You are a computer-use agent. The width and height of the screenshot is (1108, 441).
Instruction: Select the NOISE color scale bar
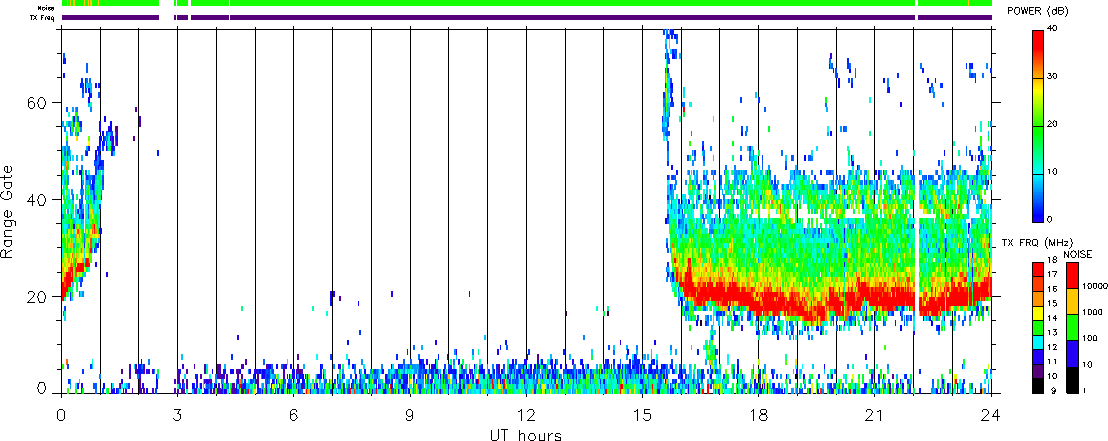tap(1072, 327)
